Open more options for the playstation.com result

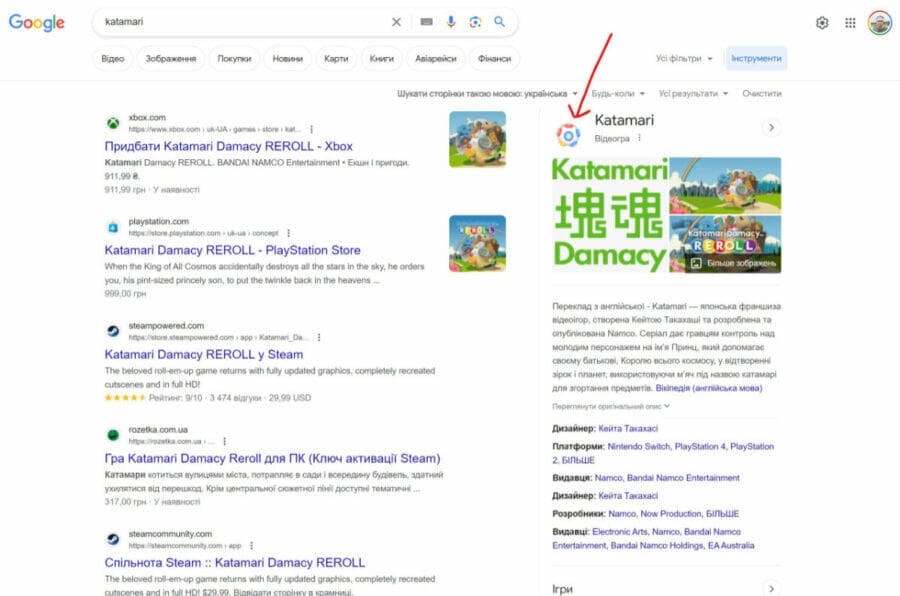tap(289, 233)
